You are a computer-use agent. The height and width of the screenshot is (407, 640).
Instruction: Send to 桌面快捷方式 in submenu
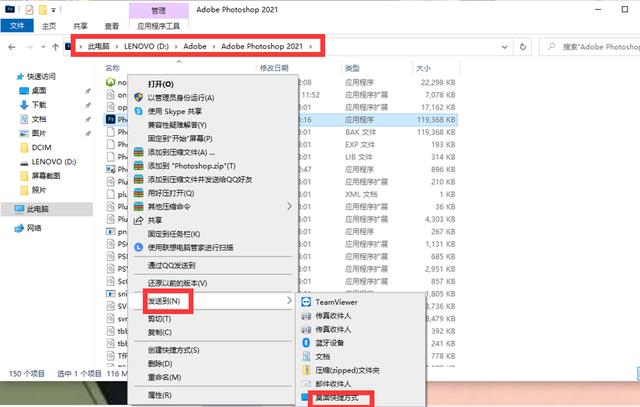[x=361, y=398]
